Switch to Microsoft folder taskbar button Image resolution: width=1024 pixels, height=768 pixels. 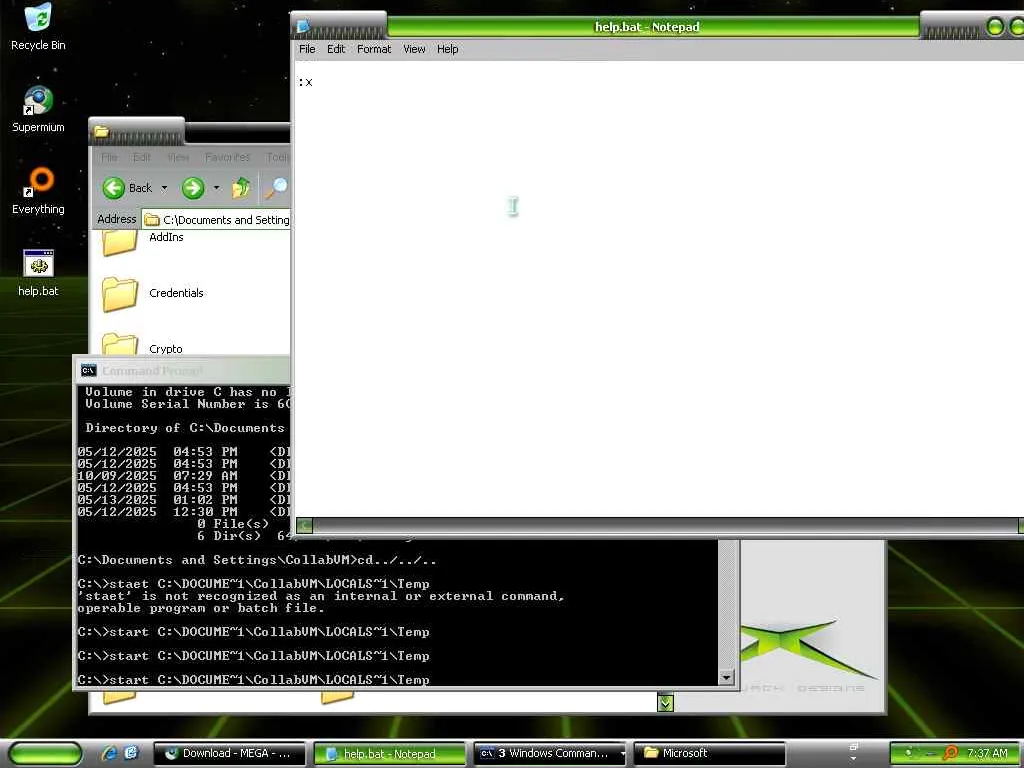point(709,754)
